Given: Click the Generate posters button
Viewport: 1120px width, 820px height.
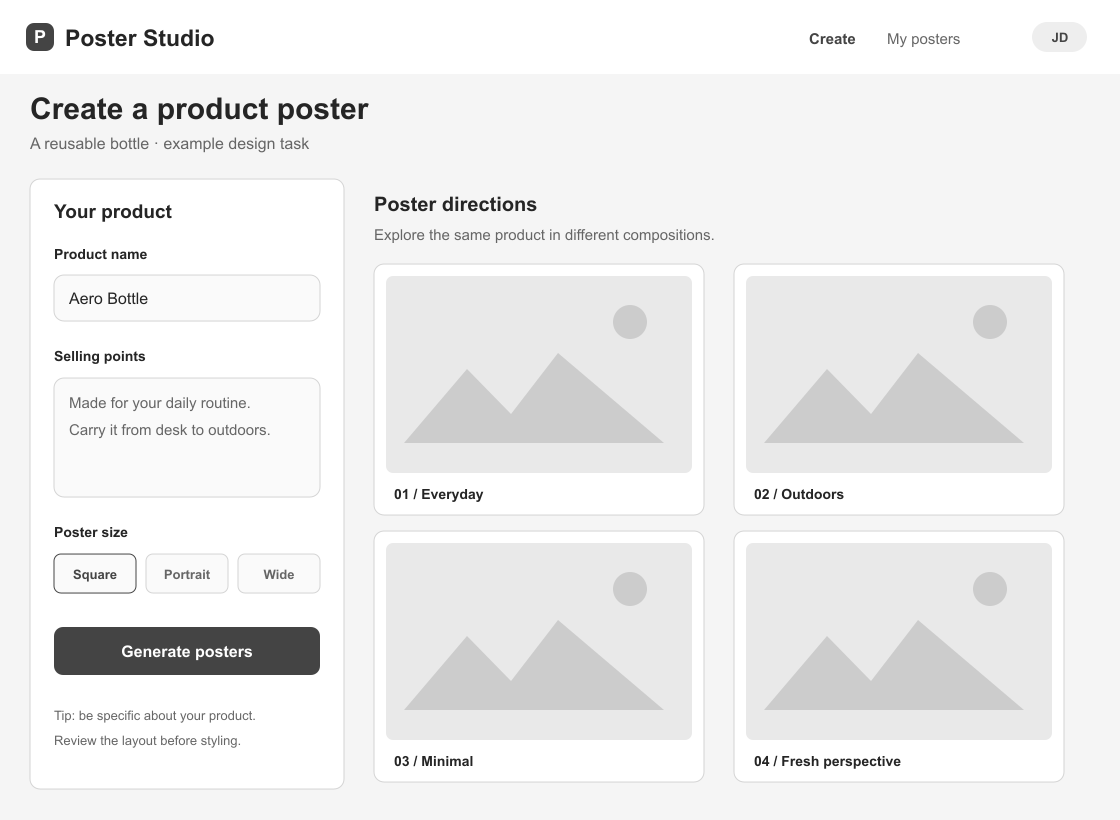Looking at the screenshot, I should (x=187, y=651).
